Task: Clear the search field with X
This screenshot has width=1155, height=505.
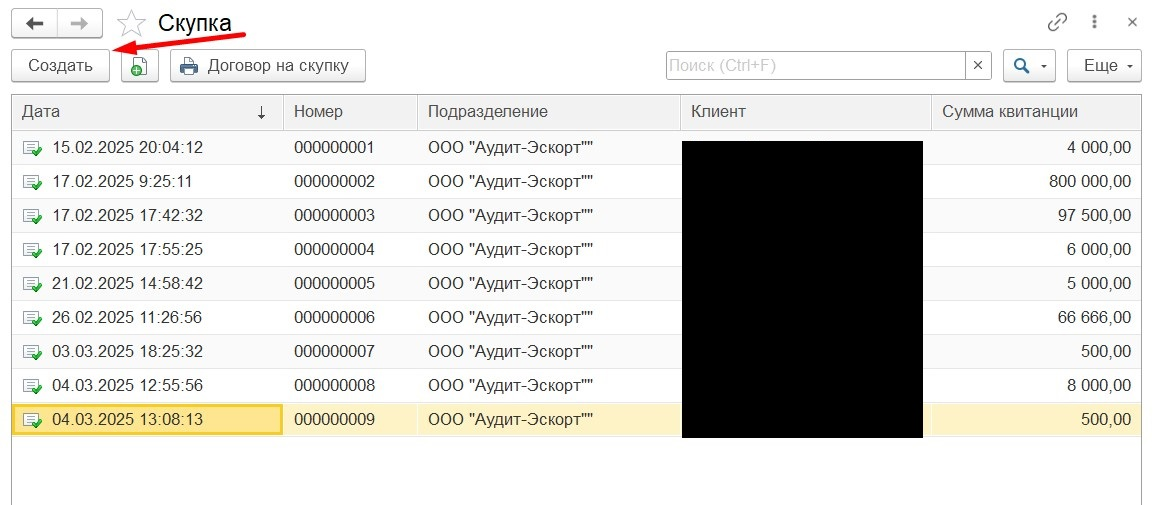Action: (978, 66)
